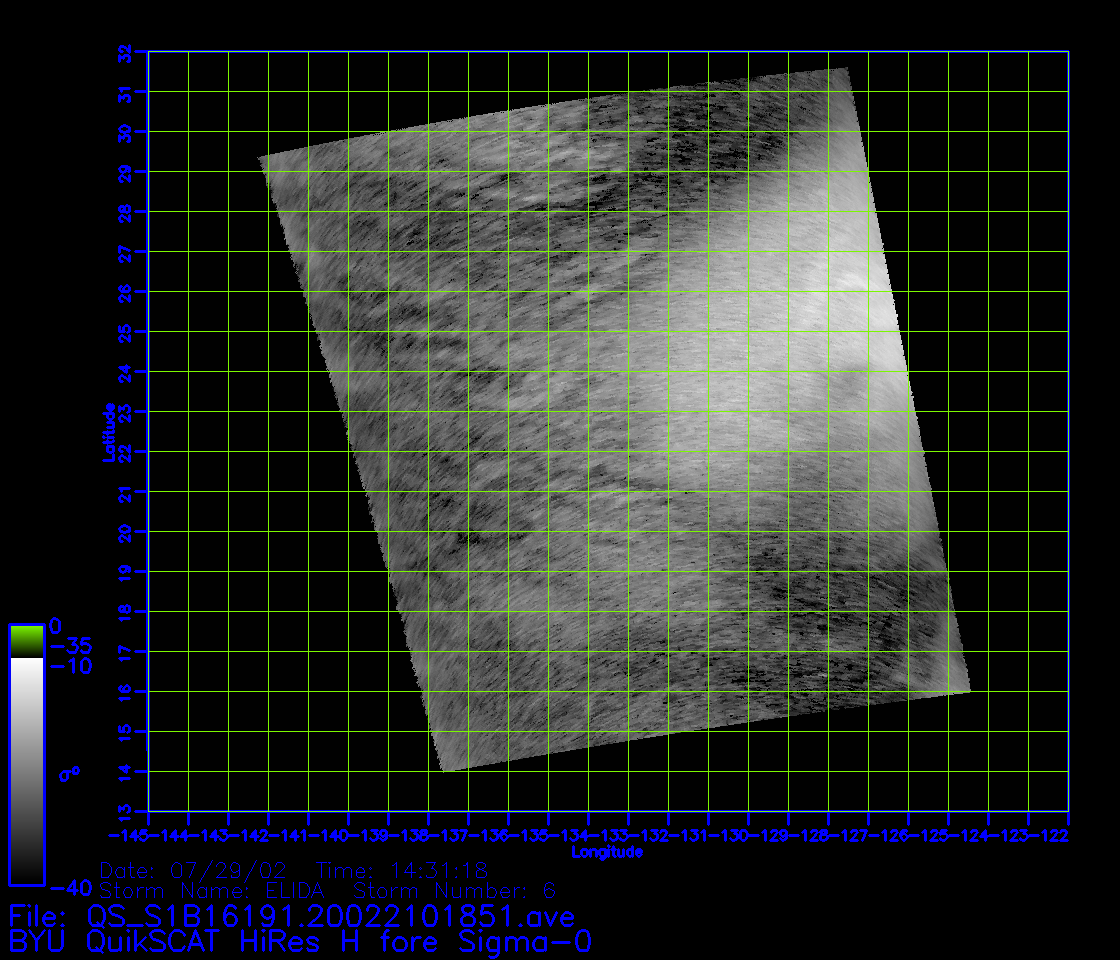The height and width of the screenshot is (960, 1120).
Task: Click the bright storm region in the swath
Action: point(770,300)
